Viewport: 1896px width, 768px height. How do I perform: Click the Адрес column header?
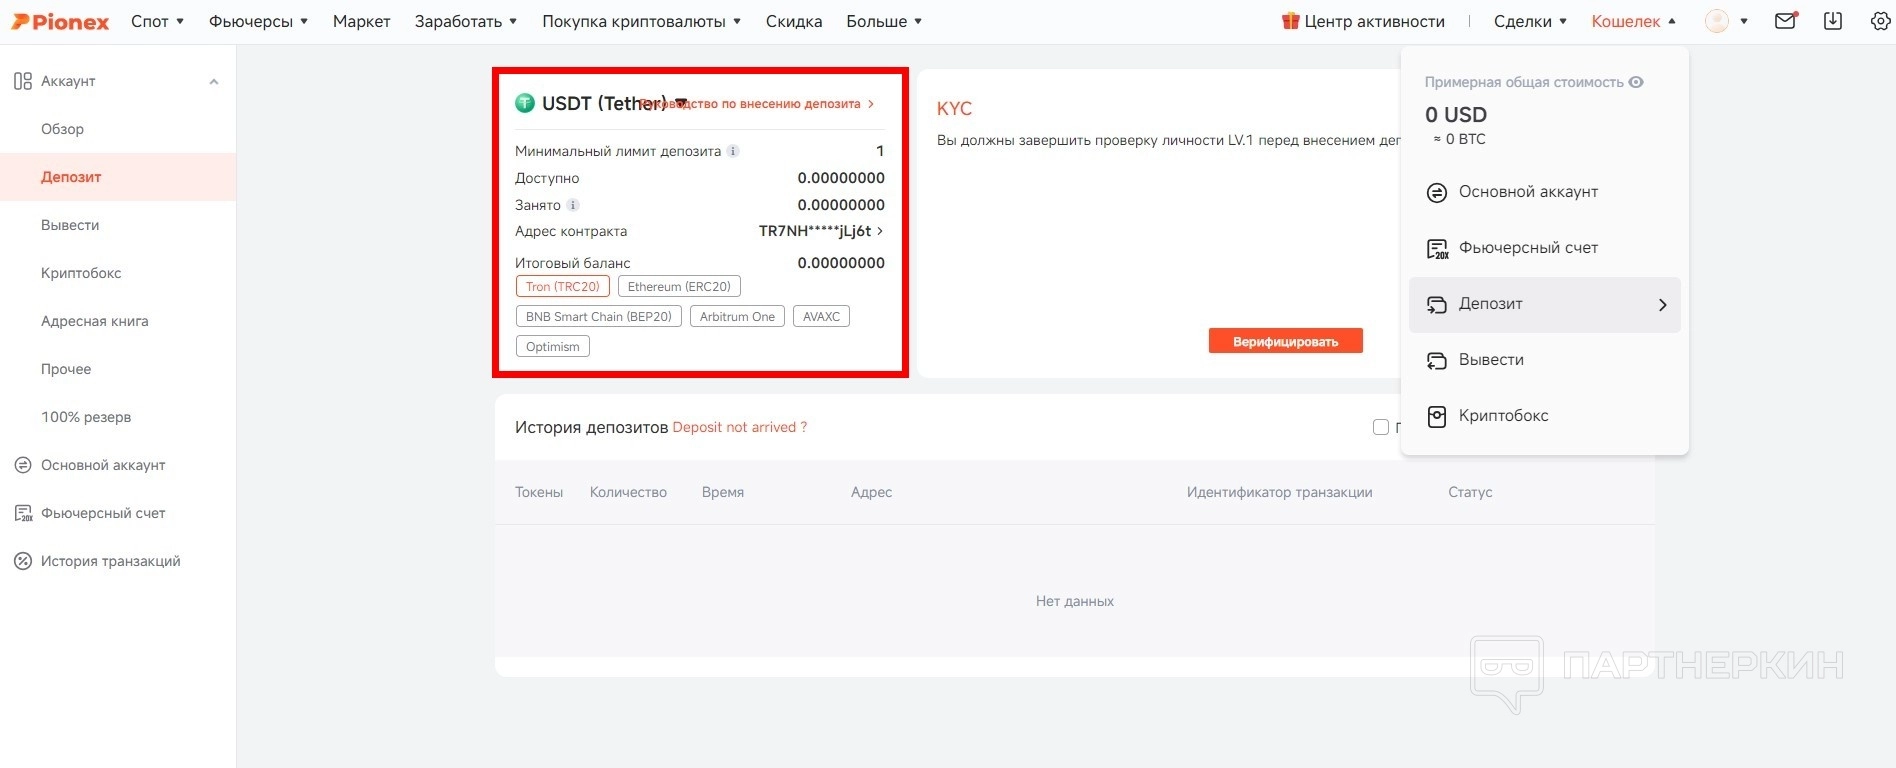tap(871, 492)
